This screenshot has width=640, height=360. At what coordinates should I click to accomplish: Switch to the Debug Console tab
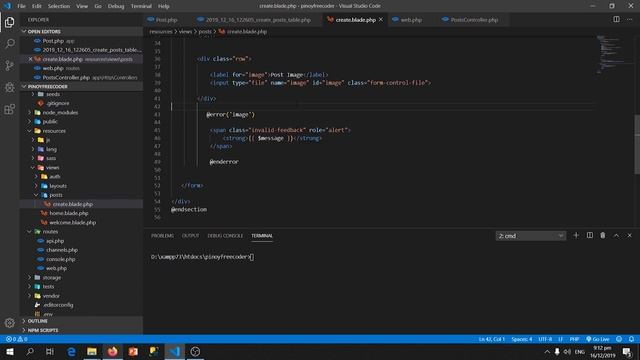(225, 236)
